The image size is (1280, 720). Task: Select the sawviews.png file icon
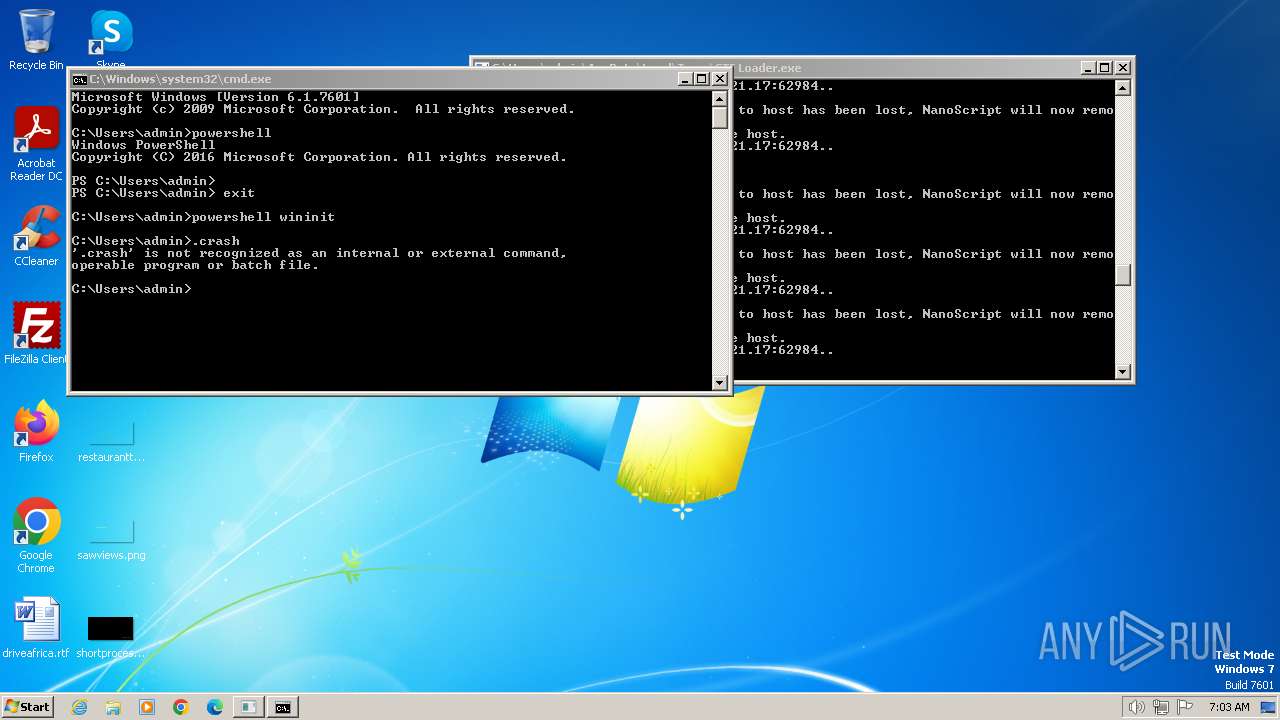[111, 538]
